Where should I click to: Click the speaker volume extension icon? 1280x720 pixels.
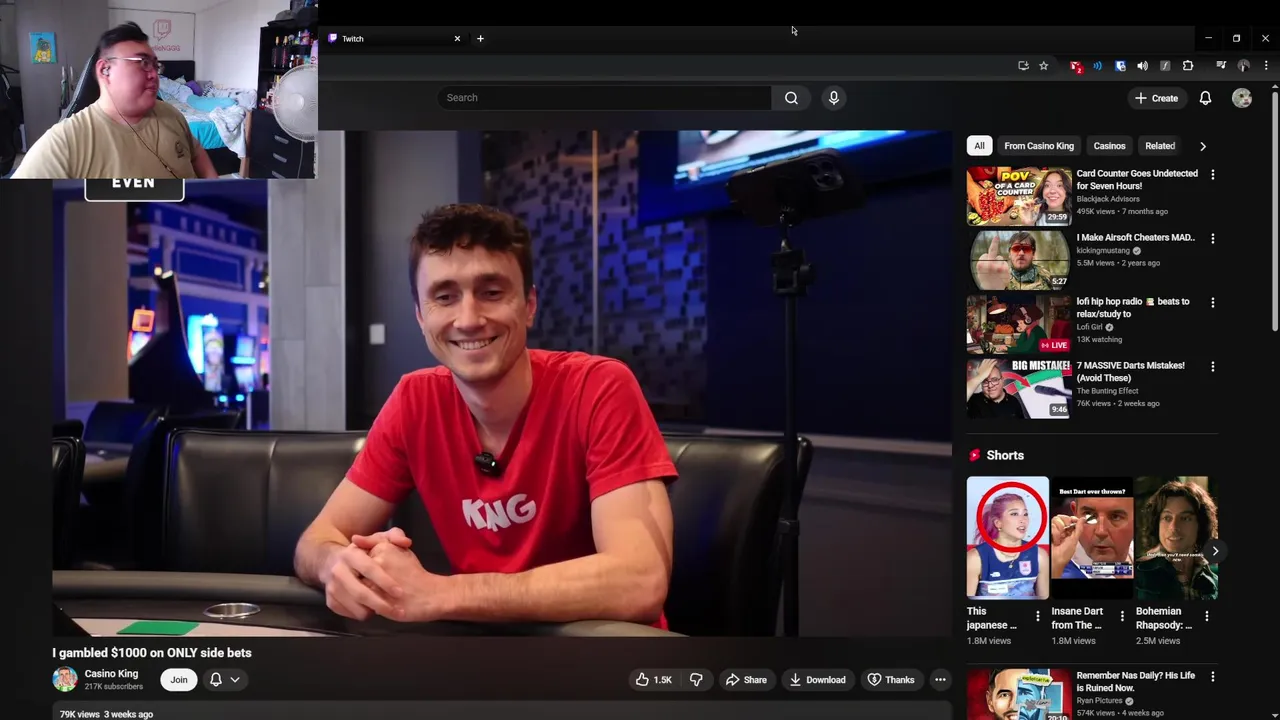click(x=1142, y=66)
